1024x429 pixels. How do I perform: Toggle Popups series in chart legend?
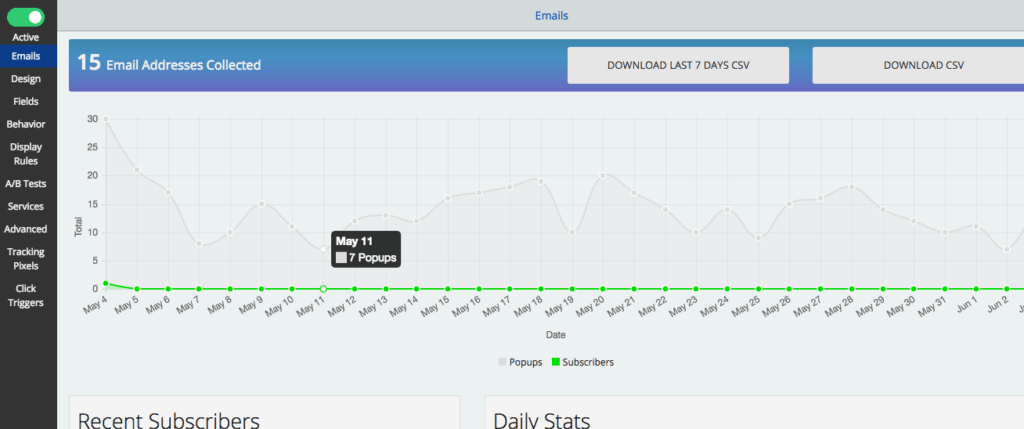click(520, 362)
